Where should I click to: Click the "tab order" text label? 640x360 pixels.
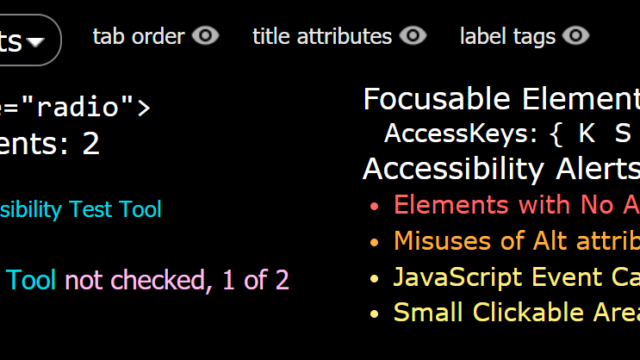coord(138,37)
